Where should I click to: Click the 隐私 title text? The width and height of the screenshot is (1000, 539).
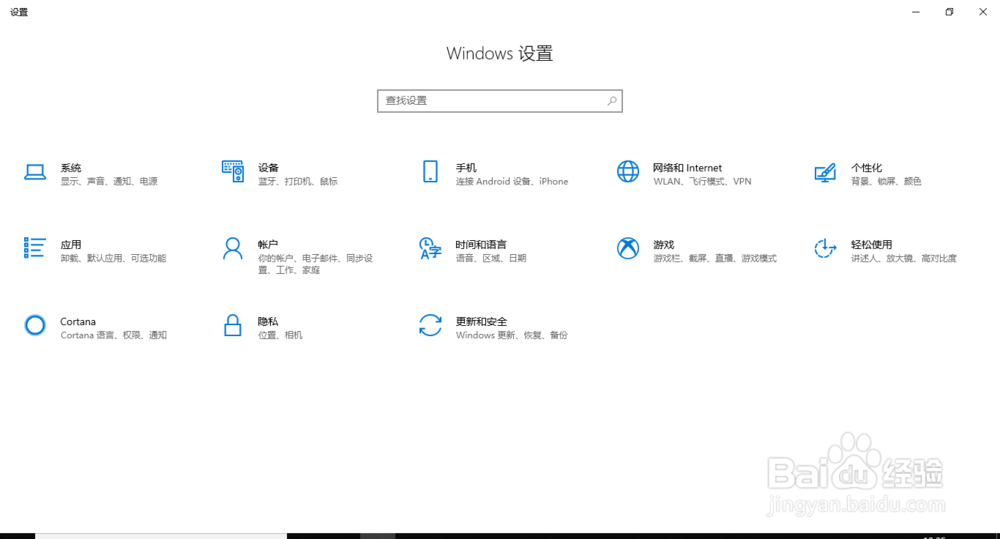pos(268,321)
